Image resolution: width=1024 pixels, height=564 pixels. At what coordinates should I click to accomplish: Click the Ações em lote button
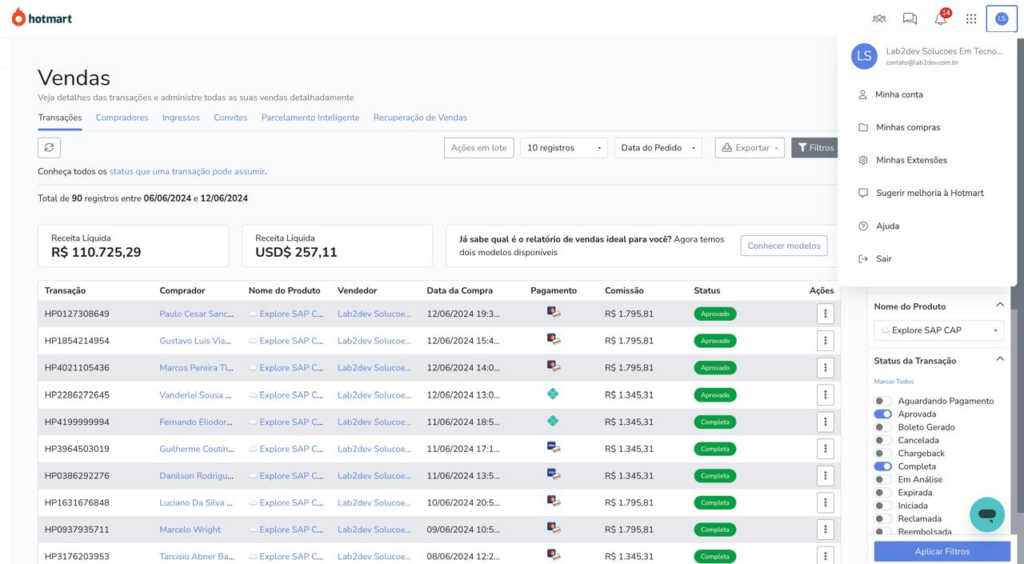point(479,148)
